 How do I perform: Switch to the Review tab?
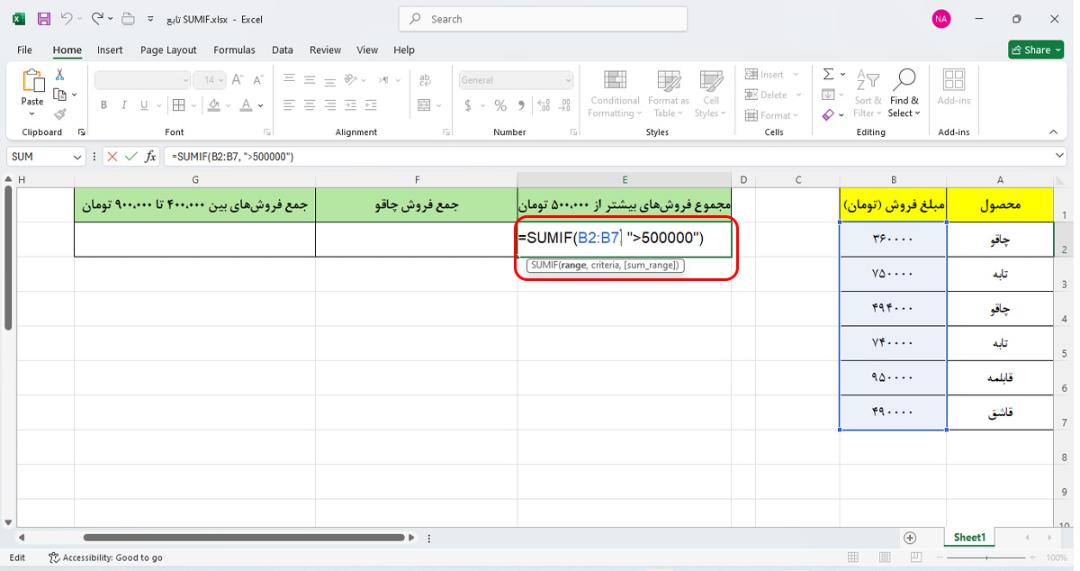tap(325, 50)
